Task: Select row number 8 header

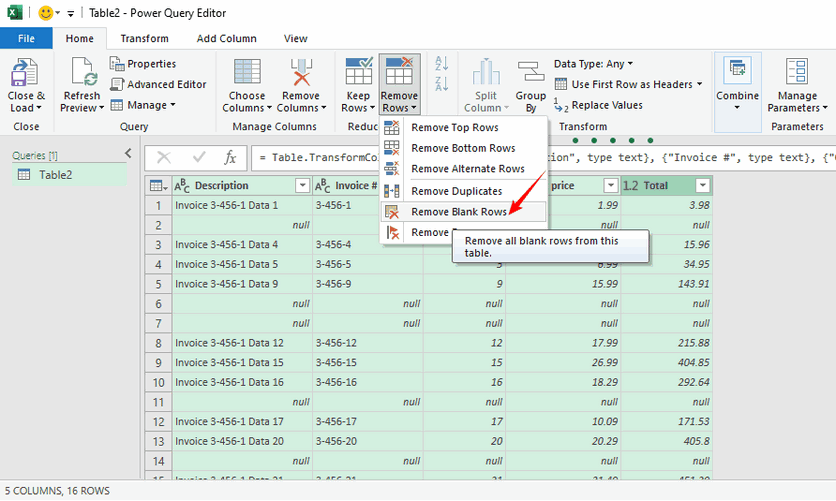Action: coord(158,343)
